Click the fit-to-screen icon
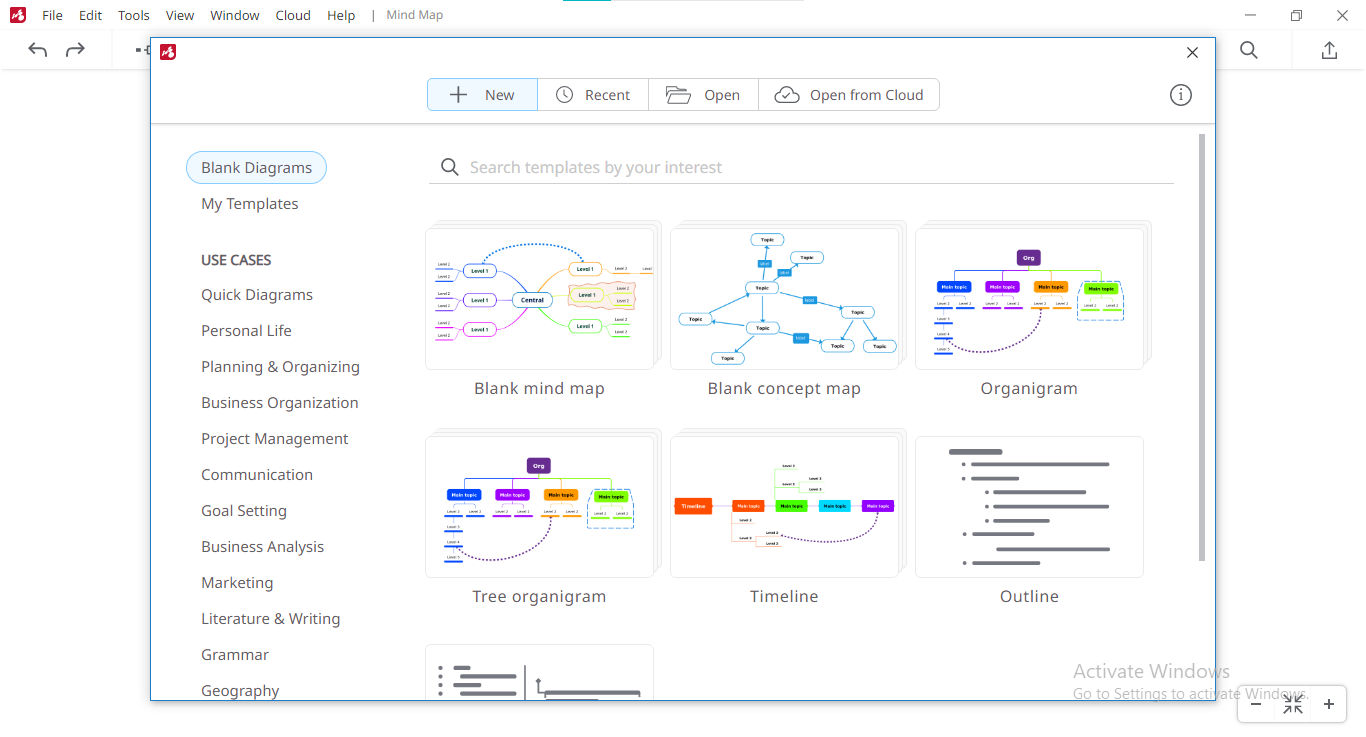The width and height of the screenshot is (1366, 737). (x=1293, y=704)
